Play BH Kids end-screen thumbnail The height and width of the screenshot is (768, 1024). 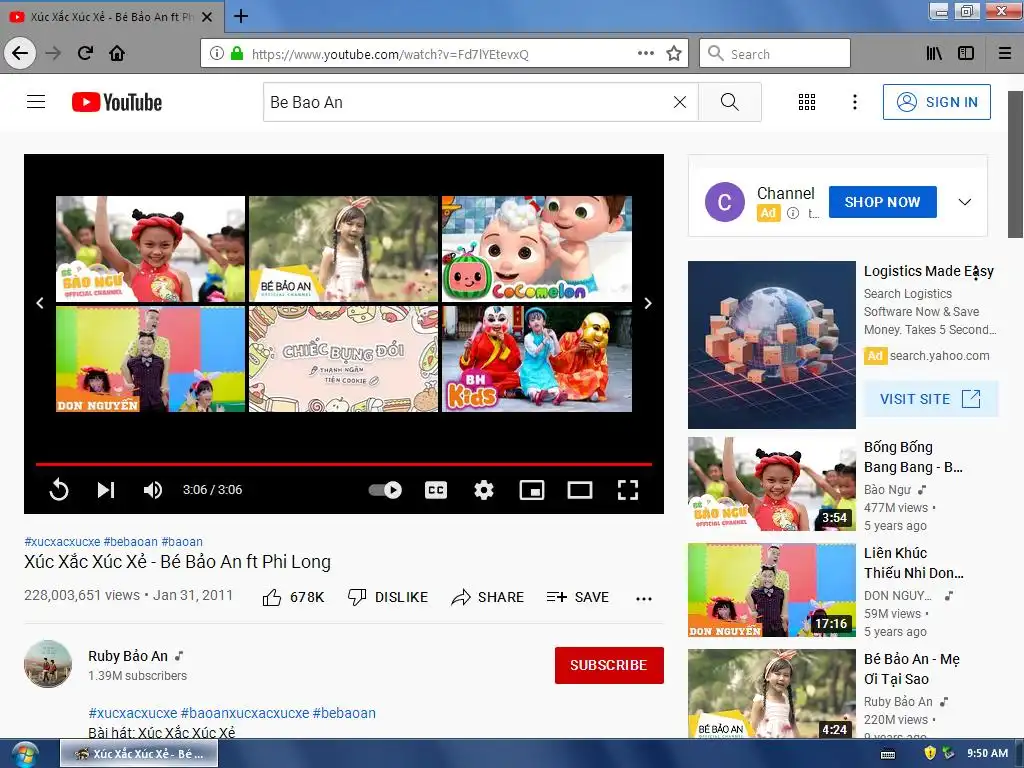[537, 359]
